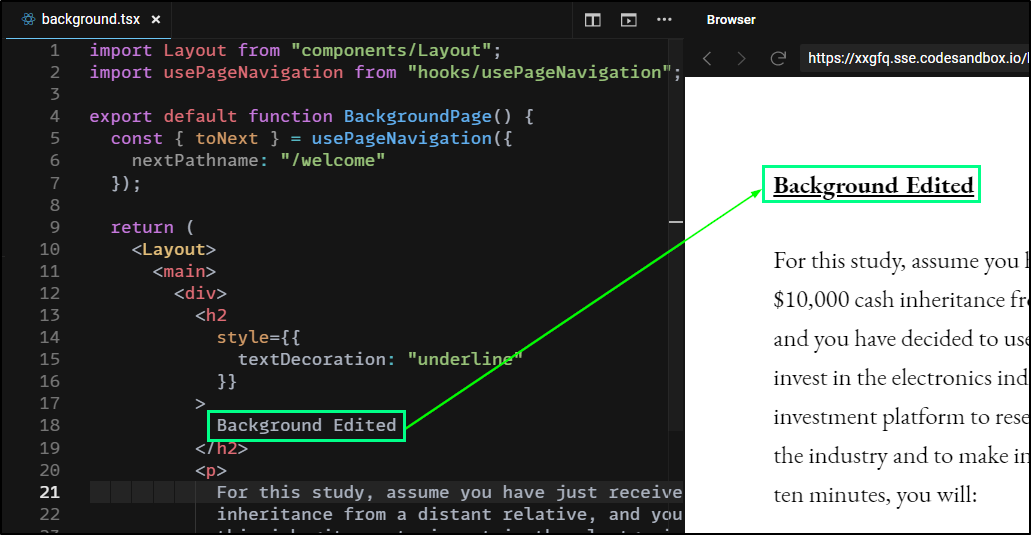
Task: Switch to the Browser tab
Action: pyautogui.click(x=731, y=20)
